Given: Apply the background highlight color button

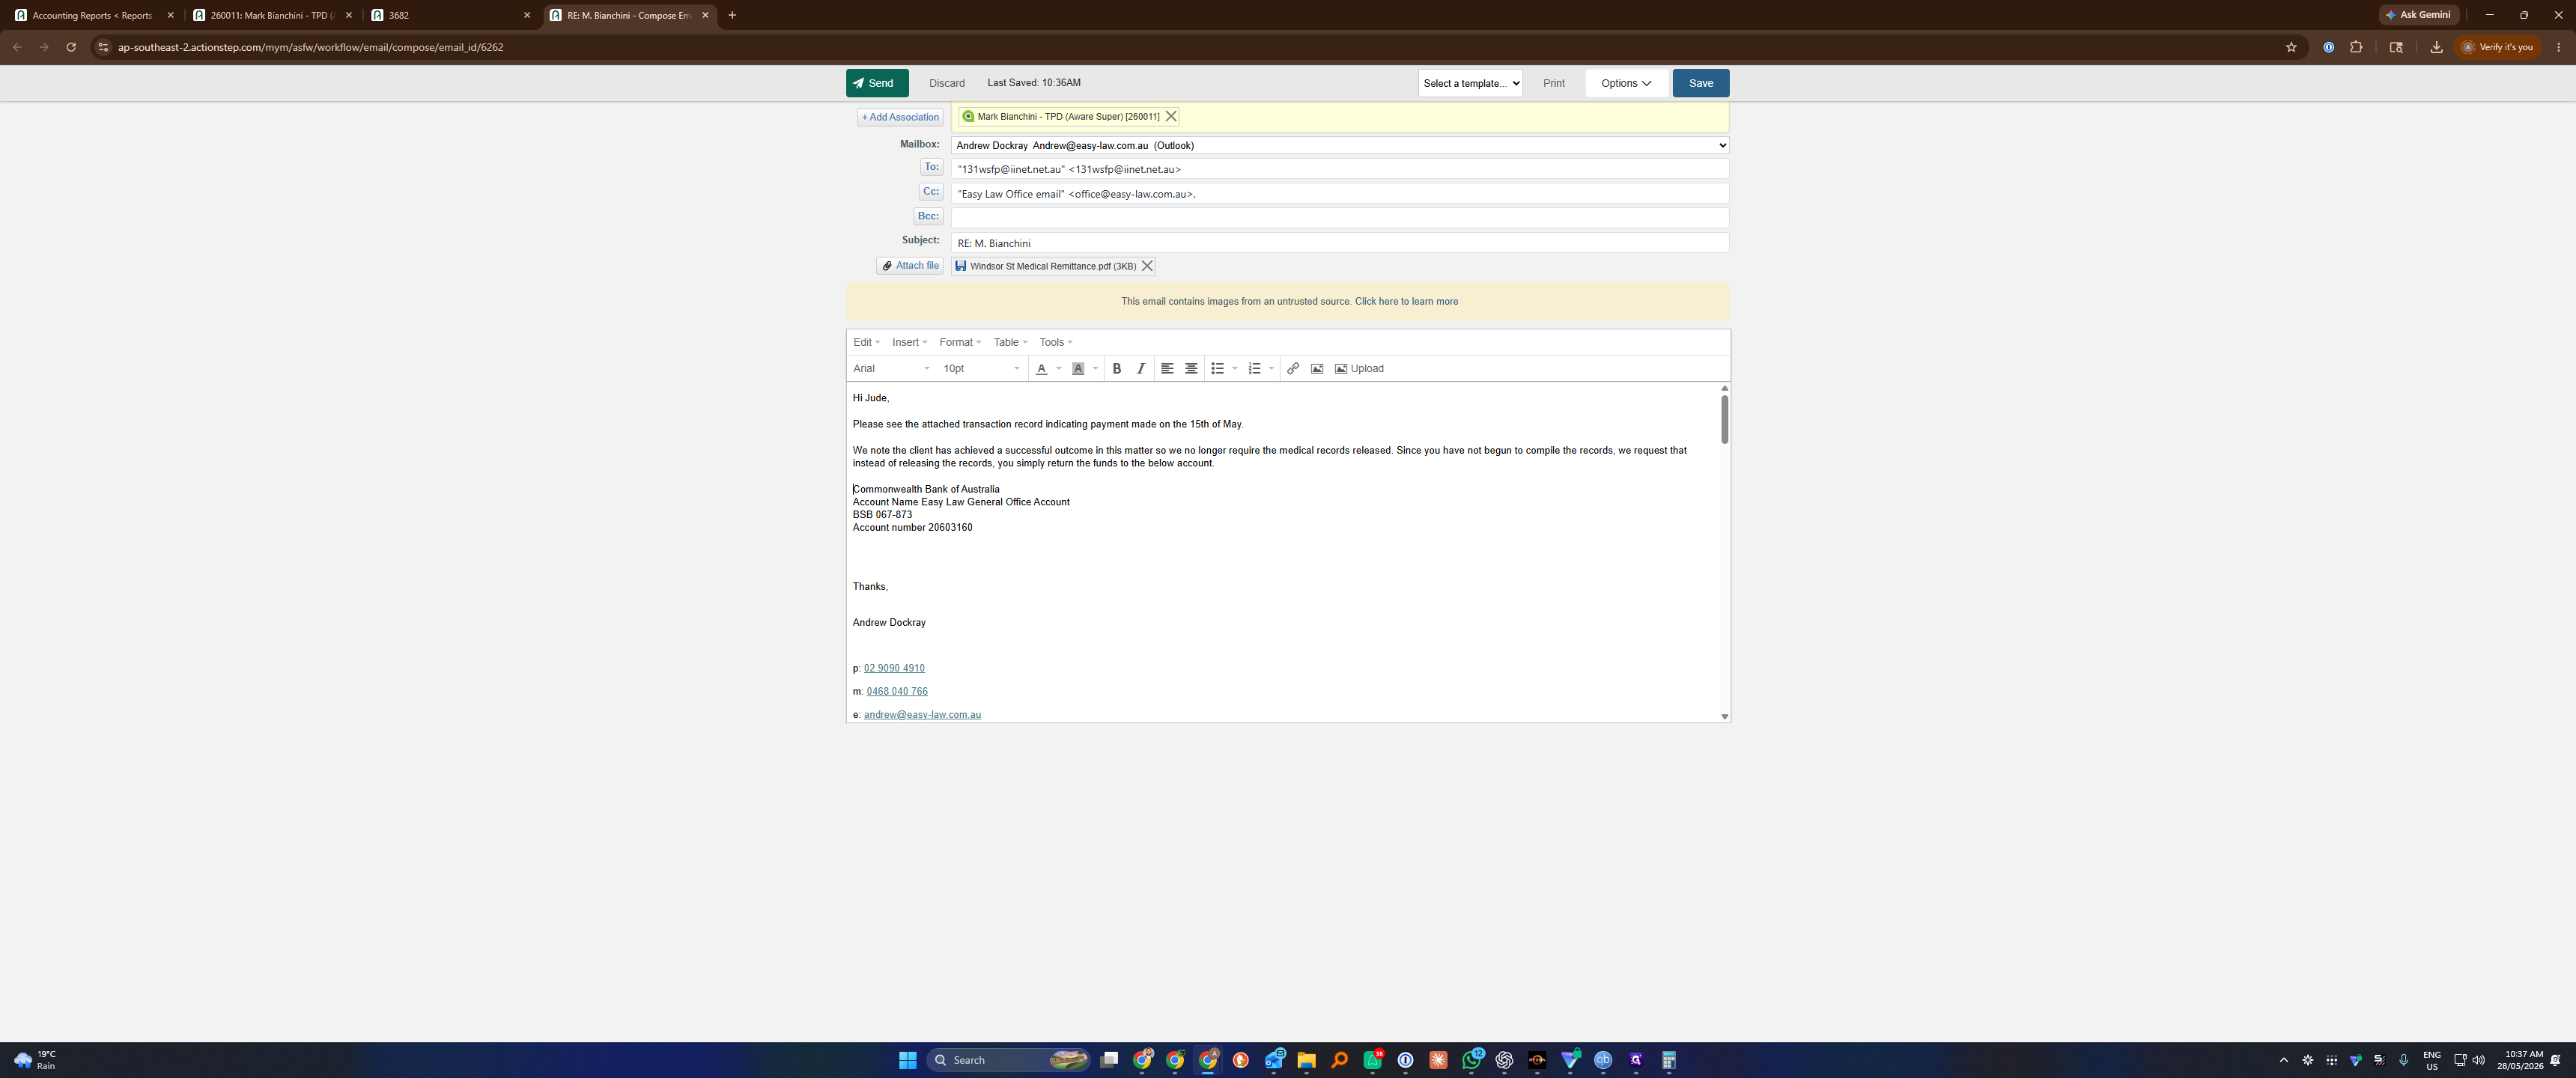Looking at the screenshot, I should tap(1078, 369).
